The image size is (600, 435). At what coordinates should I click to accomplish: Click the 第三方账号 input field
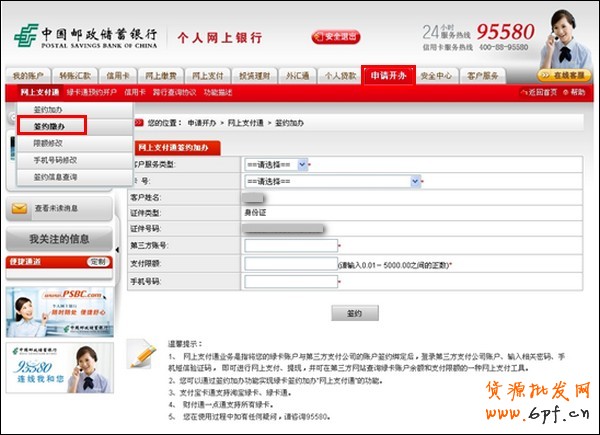click(290, 245)
